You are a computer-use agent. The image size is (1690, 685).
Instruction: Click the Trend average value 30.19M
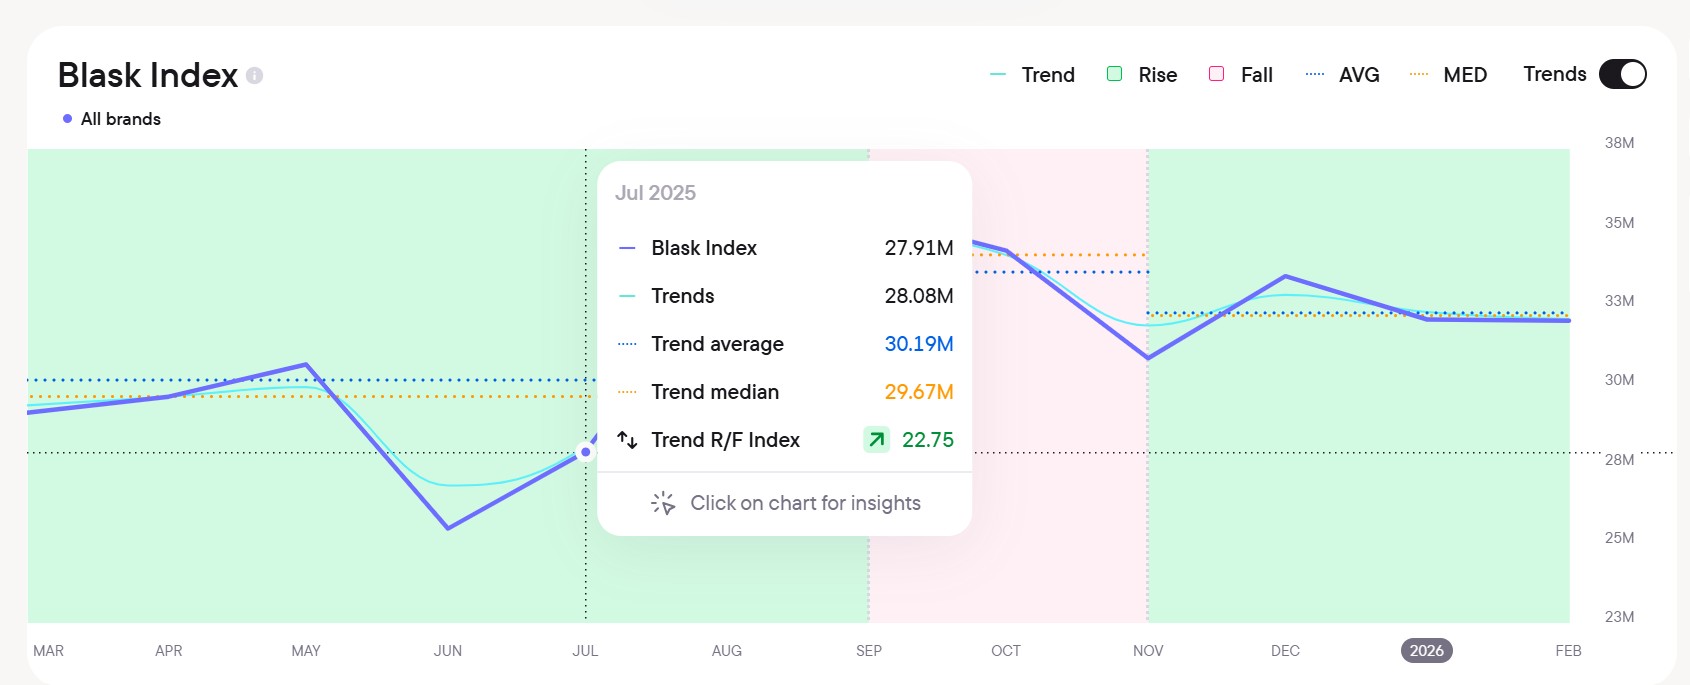[919, 344]
